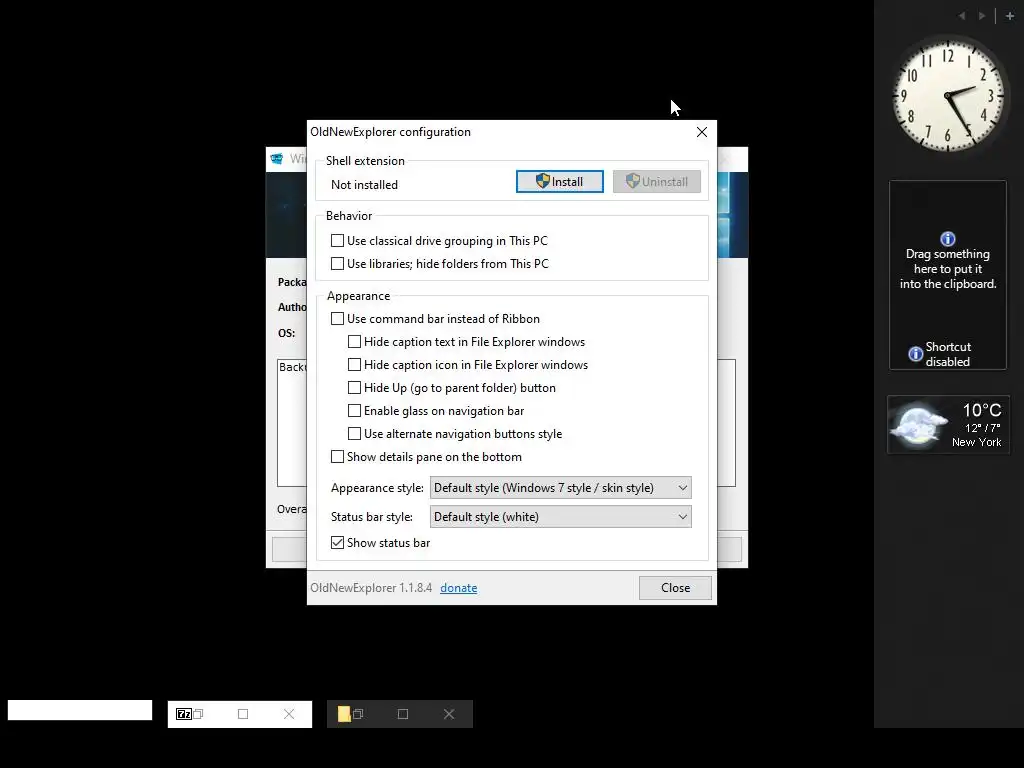Restore the minimized folder window

click(x=358, y=714)
